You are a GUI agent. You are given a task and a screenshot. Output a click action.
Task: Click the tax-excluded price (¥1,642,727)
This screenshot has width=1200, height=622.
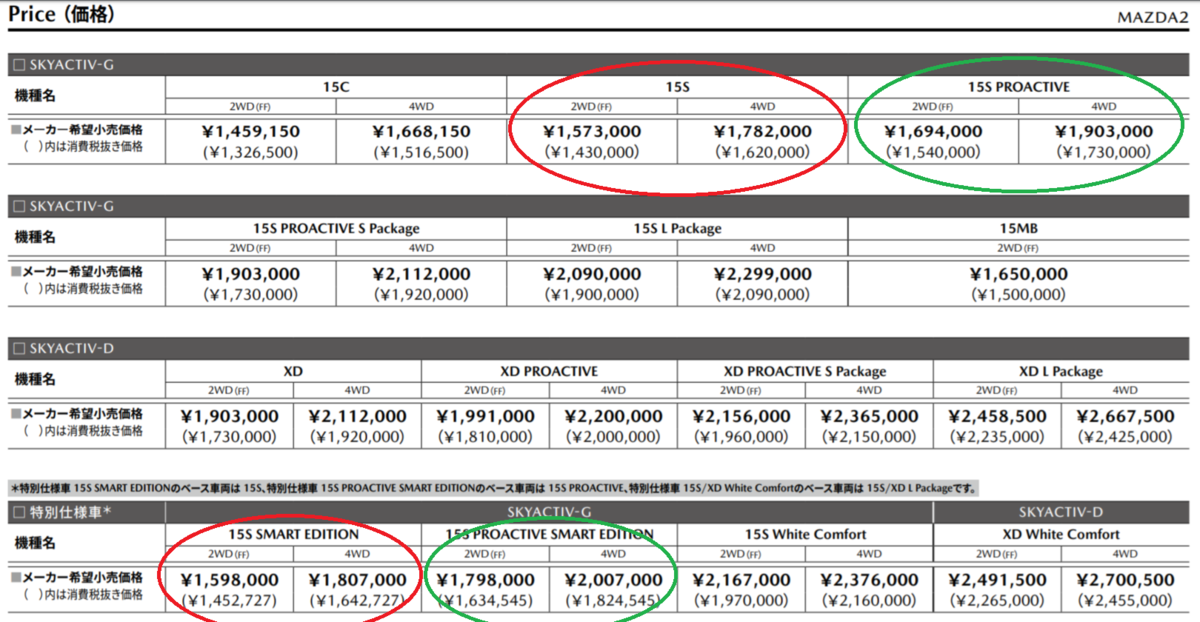coord(357,601)
